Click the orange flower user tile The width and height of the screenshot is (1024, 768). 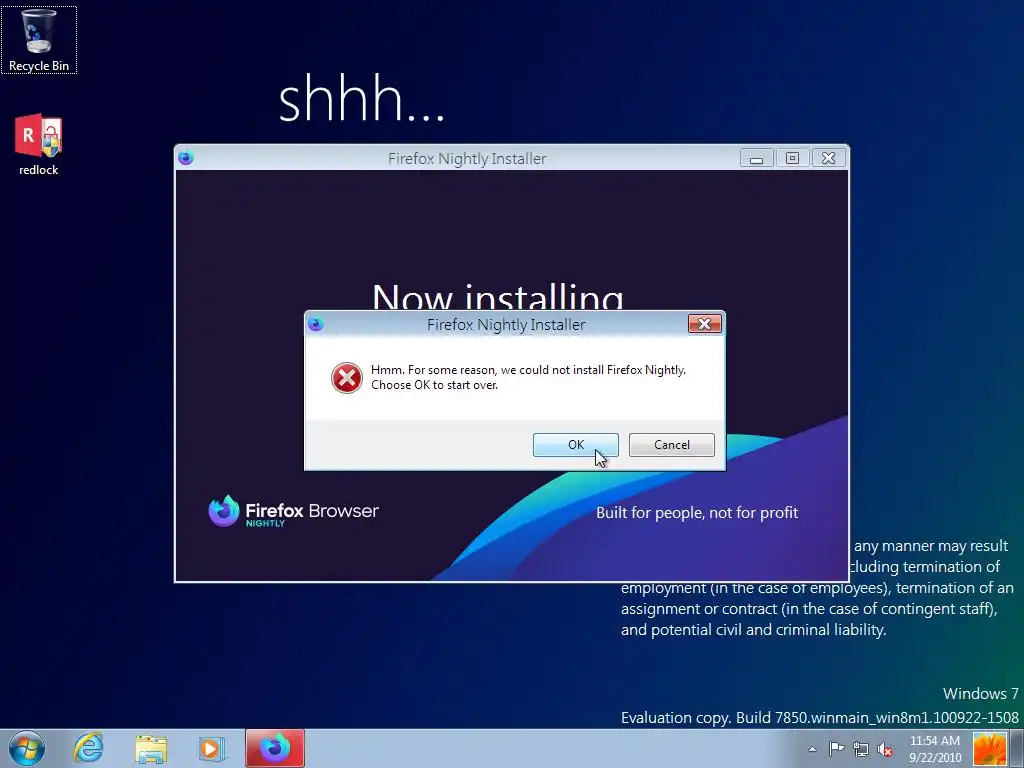pos(990,749)
